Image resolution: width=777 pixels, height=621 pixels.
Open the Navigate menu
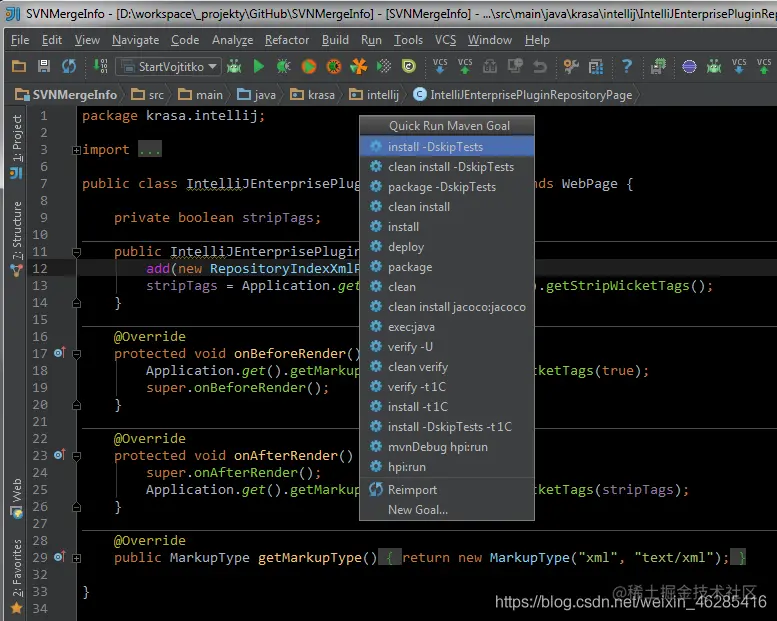click(135, 40)
